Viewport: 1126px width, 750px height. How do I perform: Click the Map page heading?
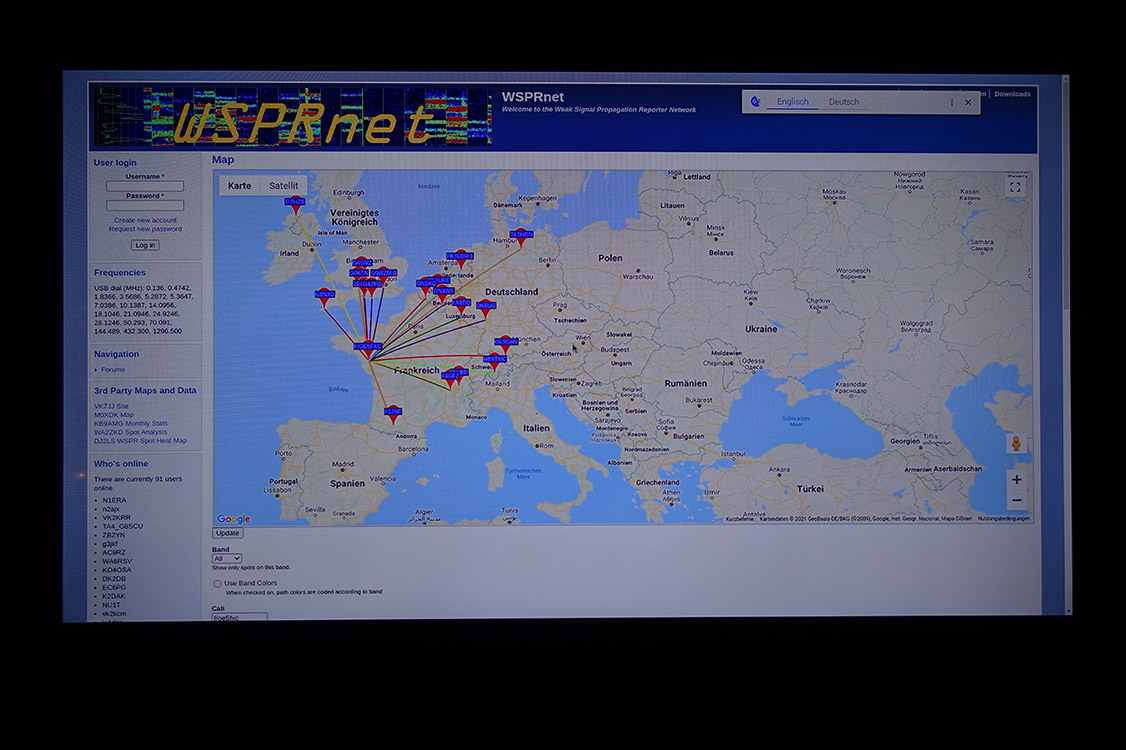[x=223, y=160]
